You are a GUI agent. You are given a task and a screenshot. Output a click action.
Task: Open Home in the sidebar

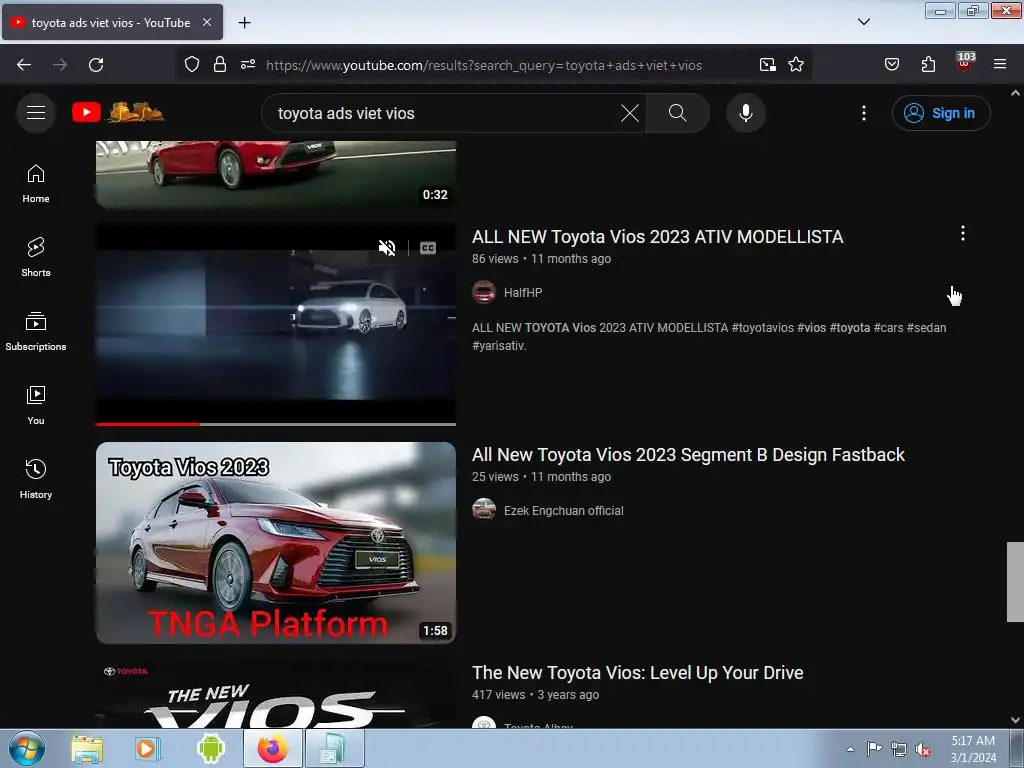pos(36,184)
